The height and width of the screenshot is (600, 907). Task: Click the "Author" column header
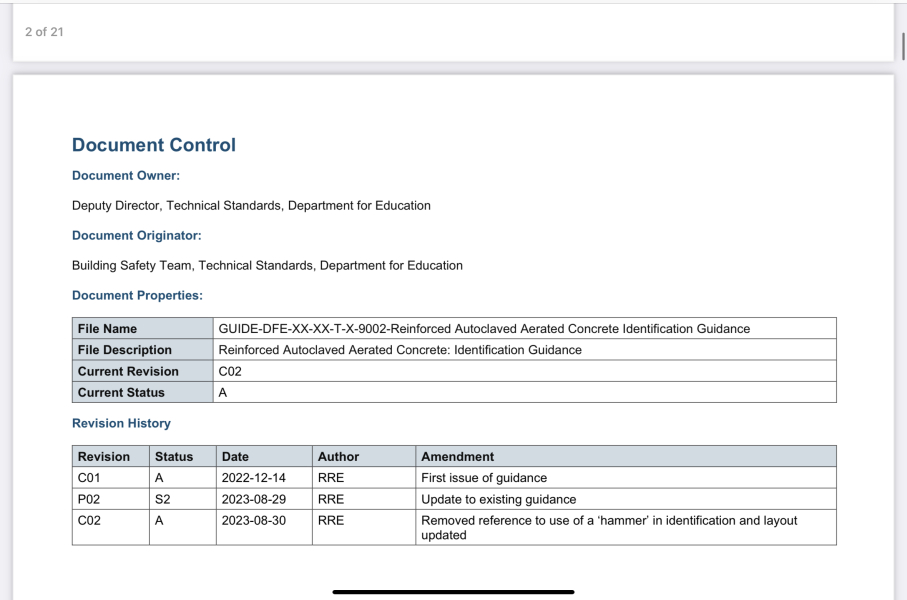tap(338, 457)
